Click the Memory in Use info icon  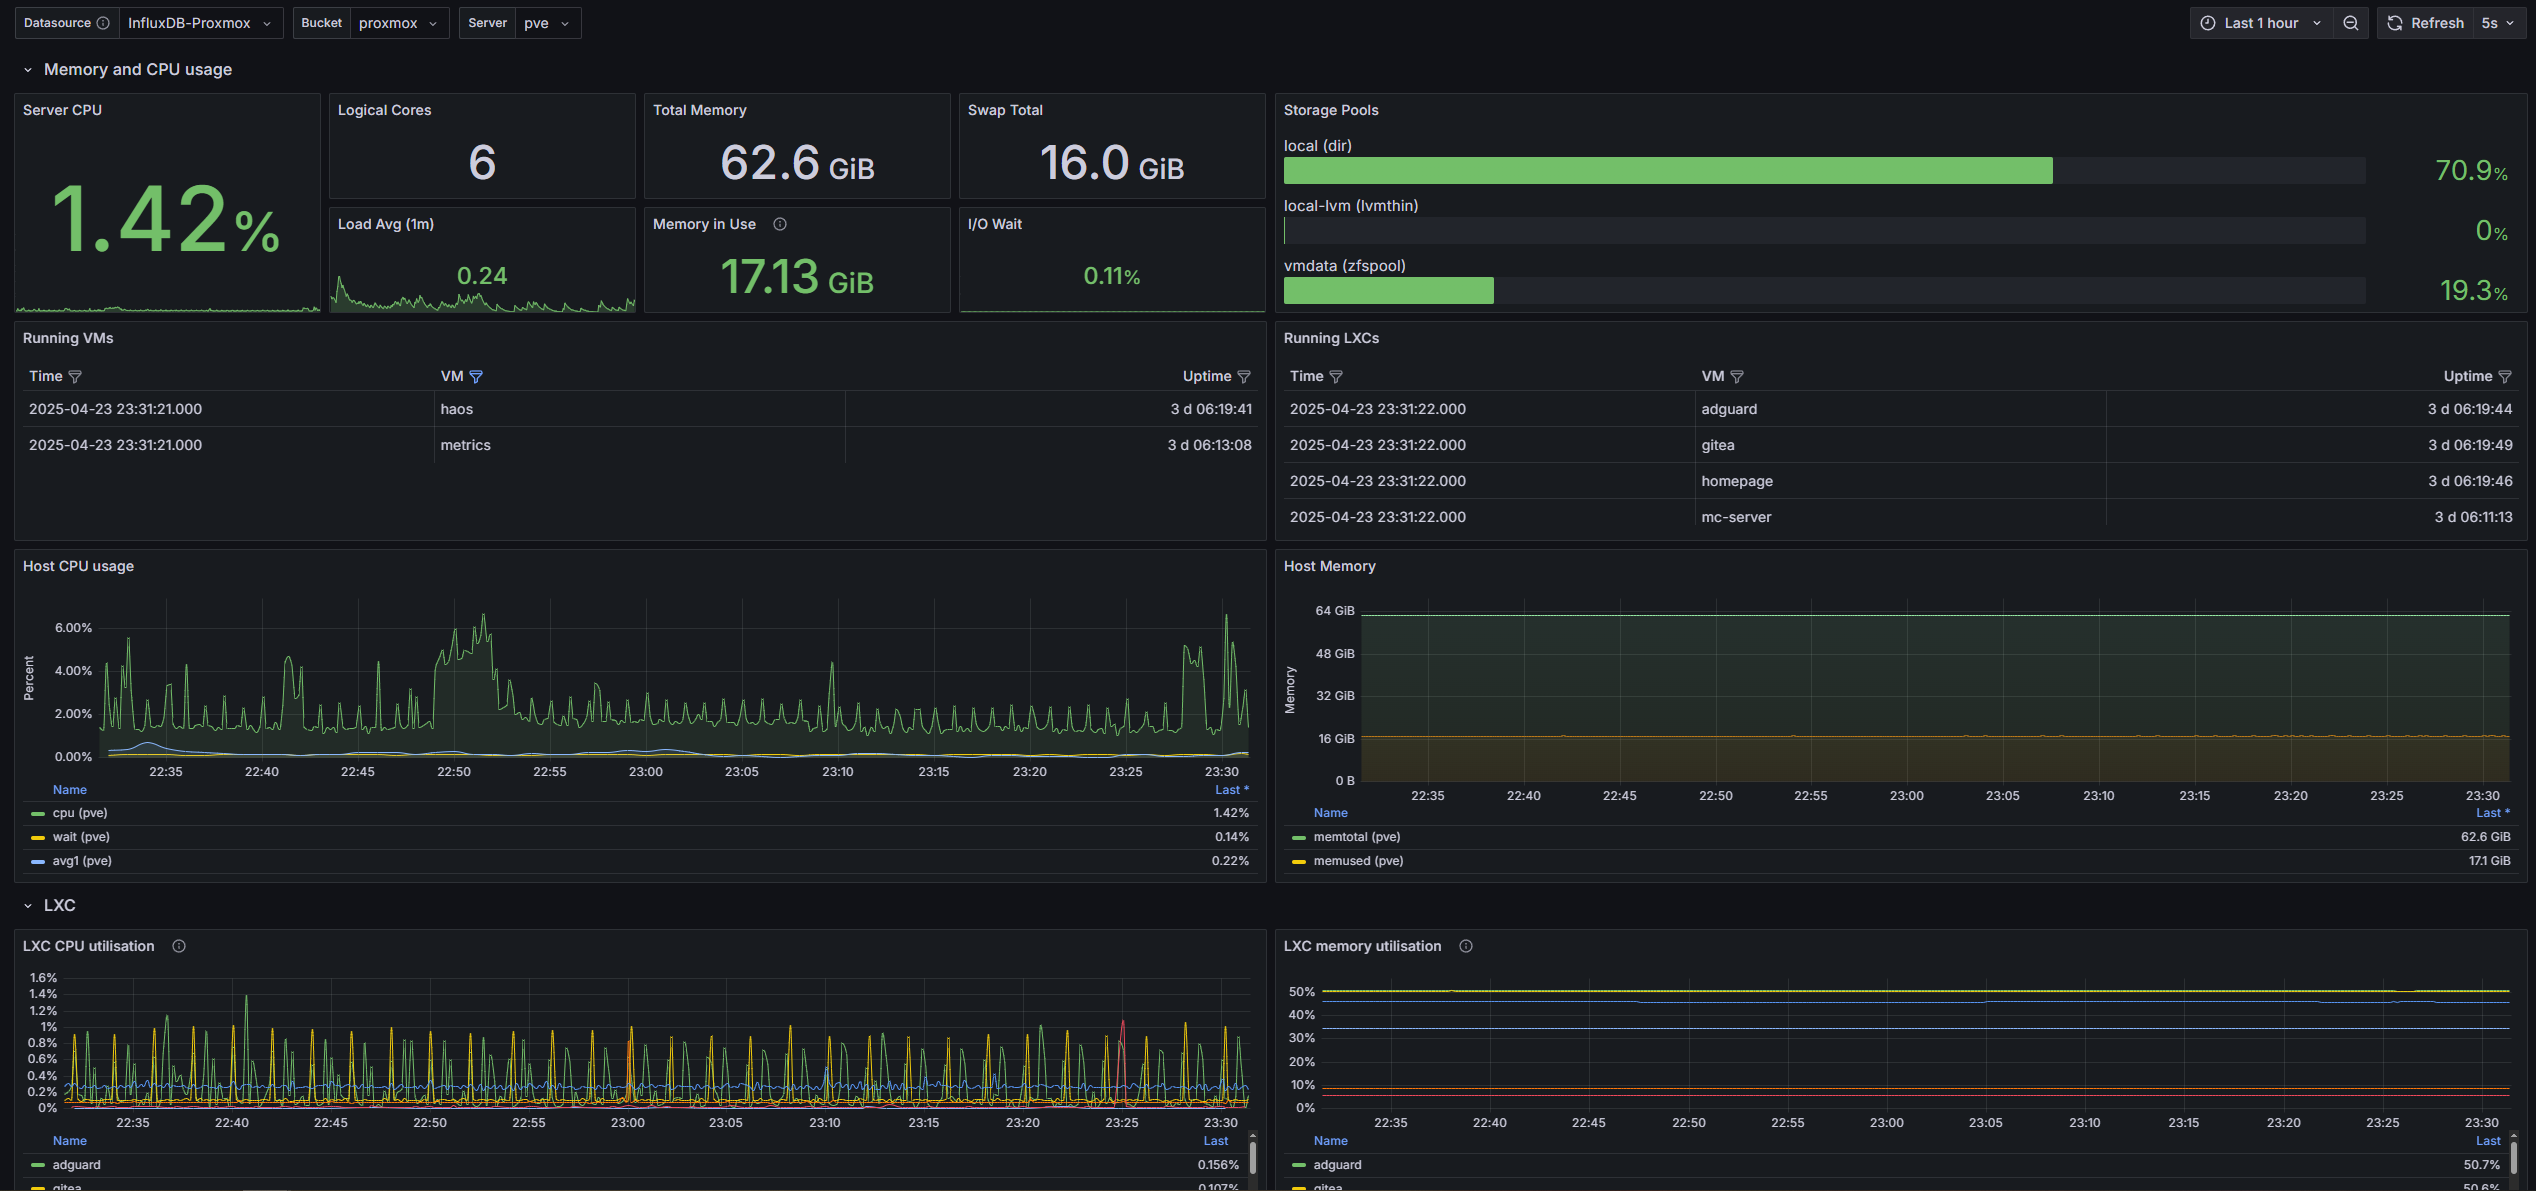tap(780, 224)
